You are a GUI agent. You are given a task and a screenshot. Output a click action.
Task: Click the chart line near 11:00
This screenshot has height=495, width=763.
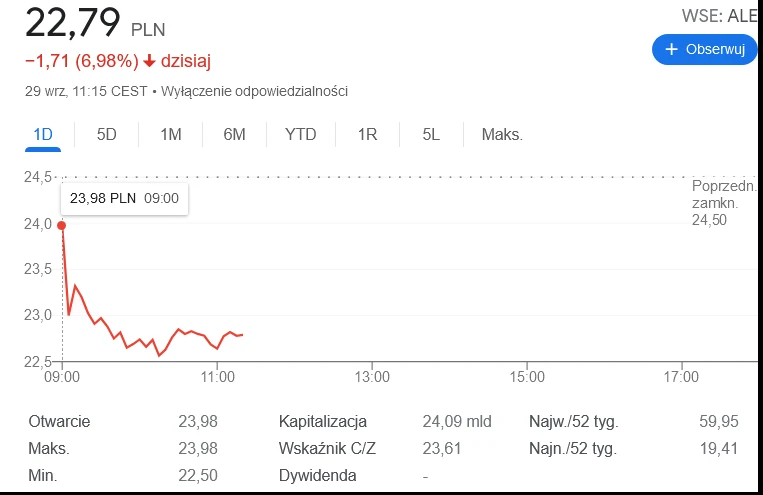pos(217,348)
